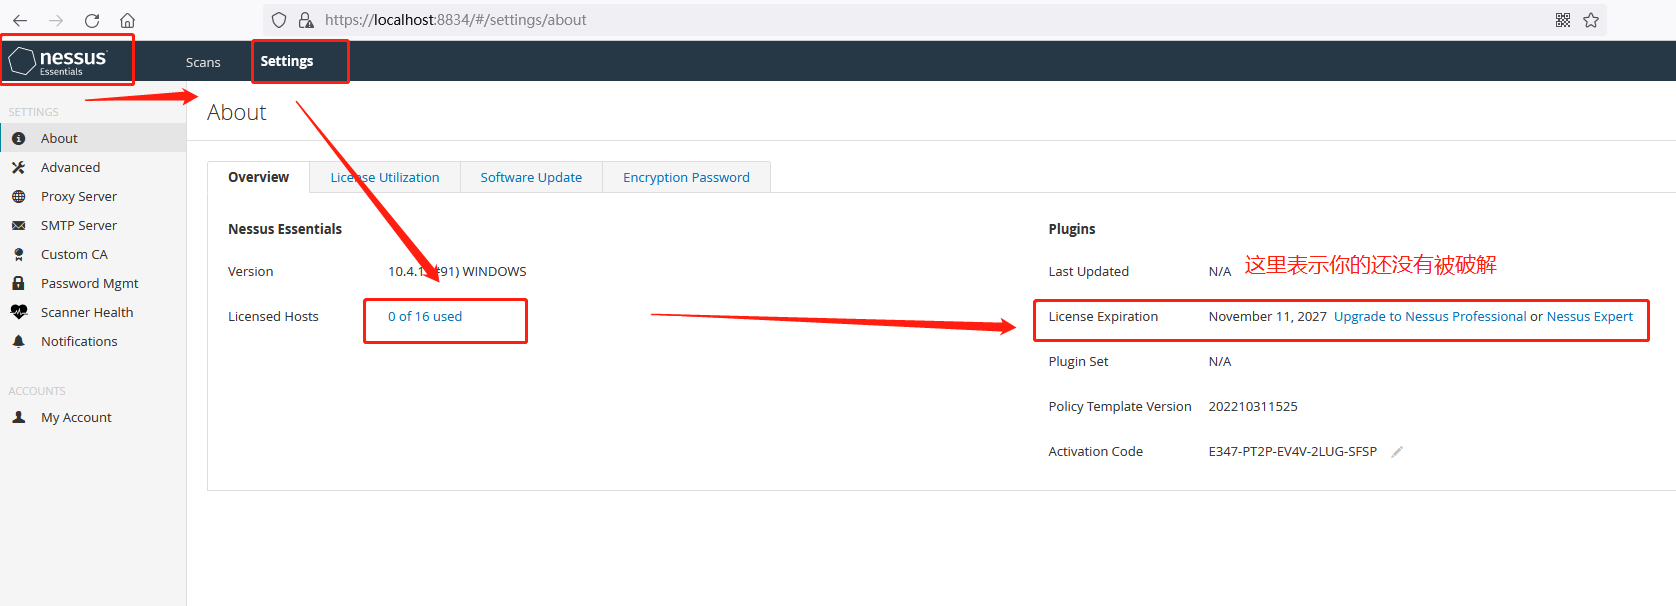1676x606 pixels.
Task: Click the Proxy Server globe icon
Action: (18, 197)
